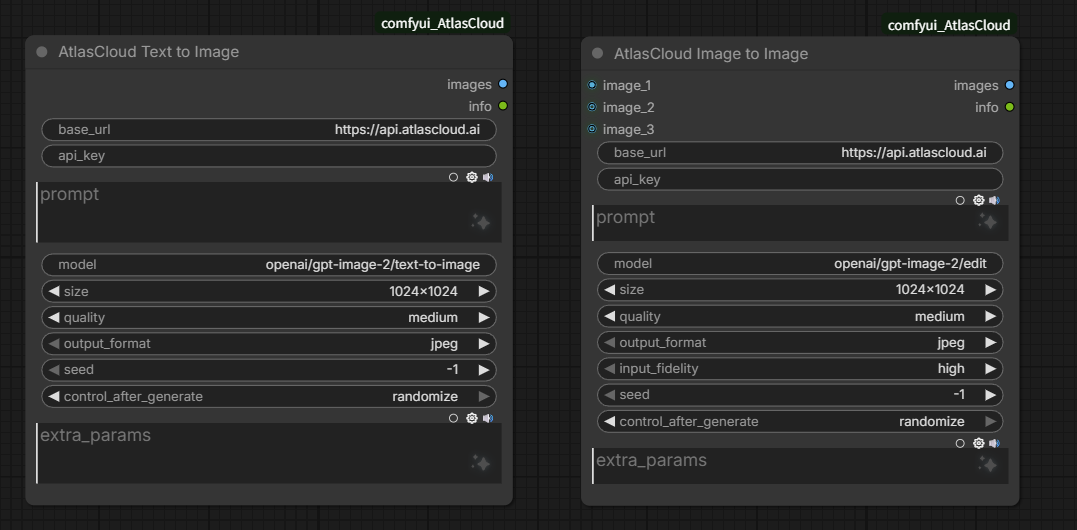Image resolution: width=1077 pixels, height=530 pixels.
Task: Select next size in Text to Image node
Action: click(484, 291)
